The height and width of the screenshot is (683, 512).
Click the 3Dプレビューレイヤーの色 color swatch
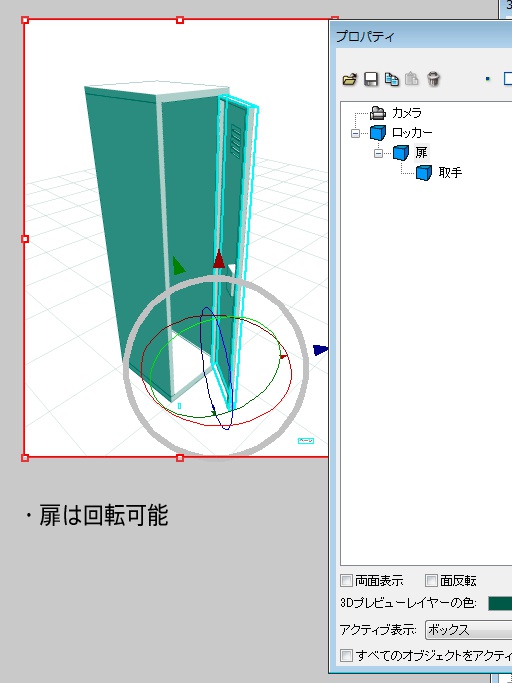500,603
